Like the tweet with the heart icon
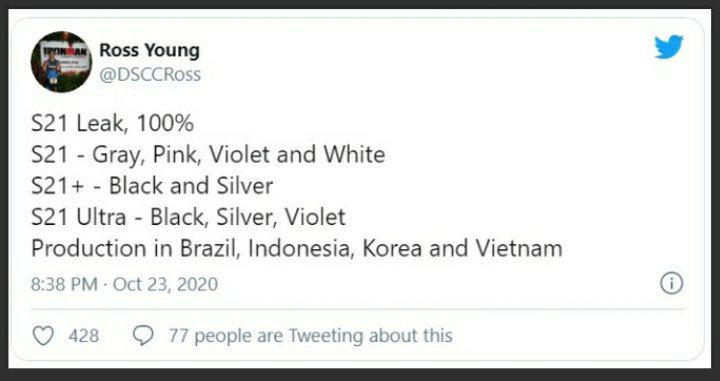720x381 pixels. (x=43, y=336)
